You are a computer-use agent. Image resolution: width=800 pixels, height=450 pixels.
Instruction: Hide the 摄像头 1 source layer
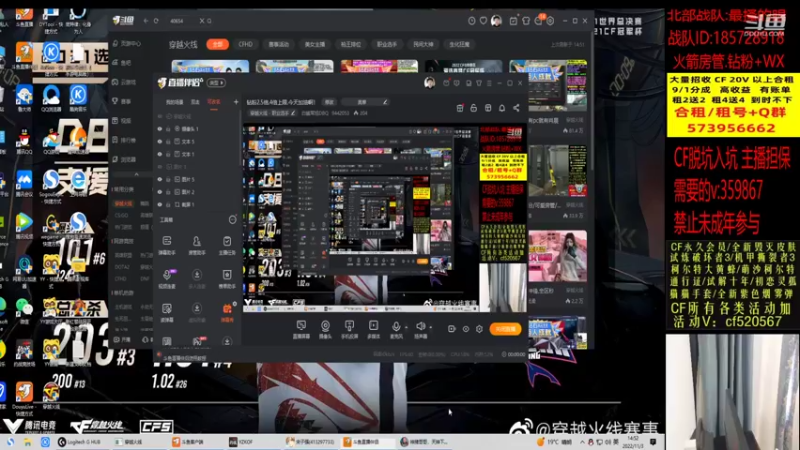(160, 129)
